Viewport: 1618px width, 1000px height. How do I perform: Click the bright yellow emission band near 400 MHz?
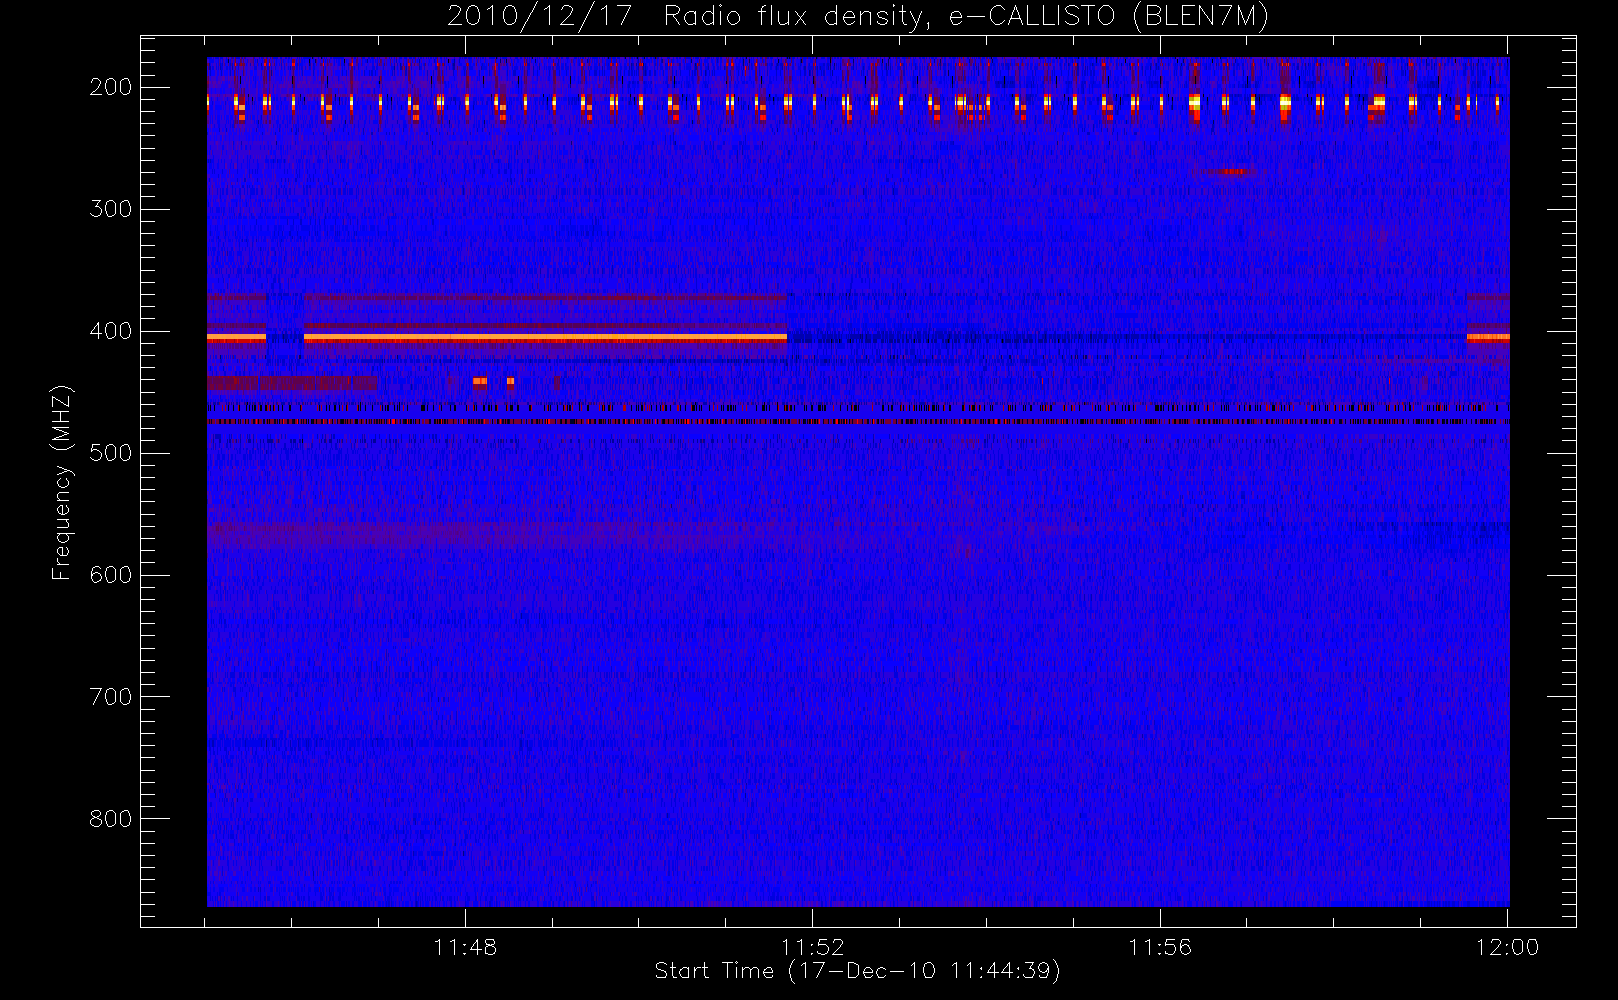[x=545, y=338]
